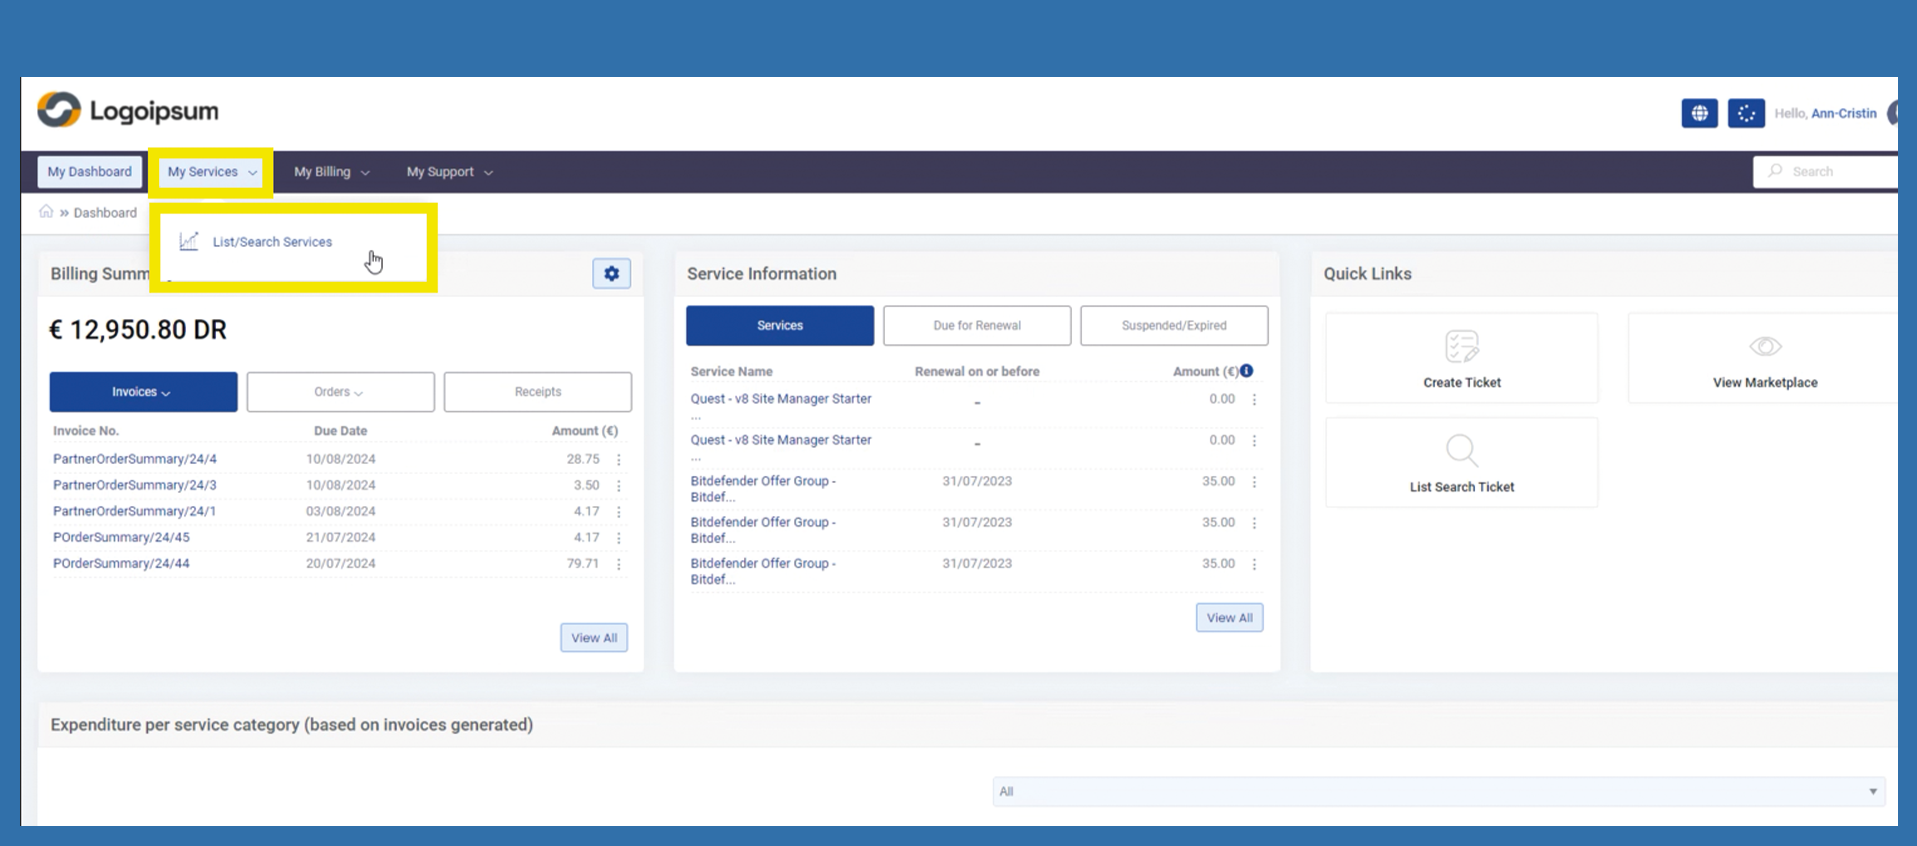Click the Amount info icon
Screen dimensions: 1917x846
pos(1247,371)
